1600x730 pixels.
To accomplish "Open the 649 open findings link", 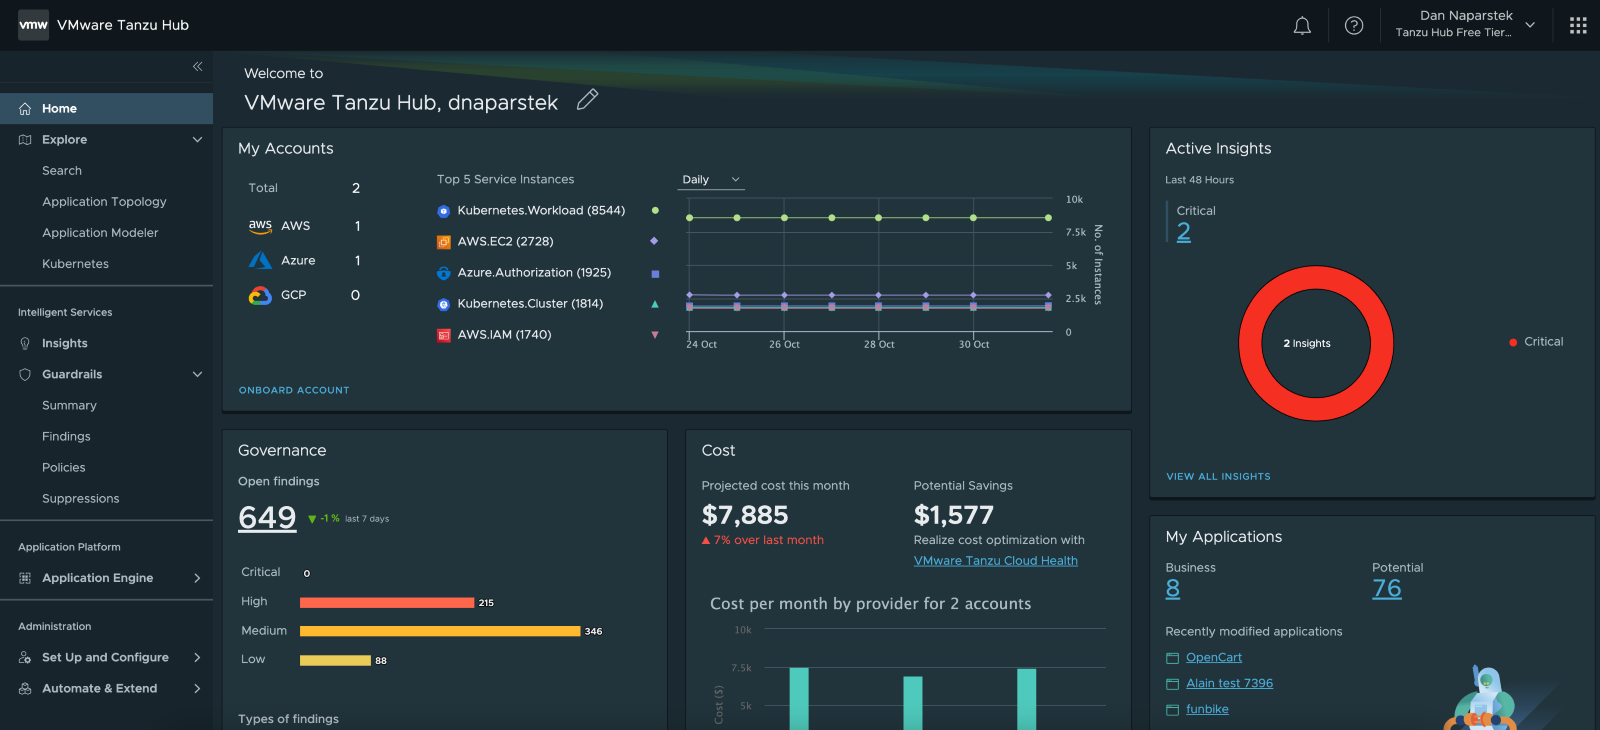I will 267,518.
